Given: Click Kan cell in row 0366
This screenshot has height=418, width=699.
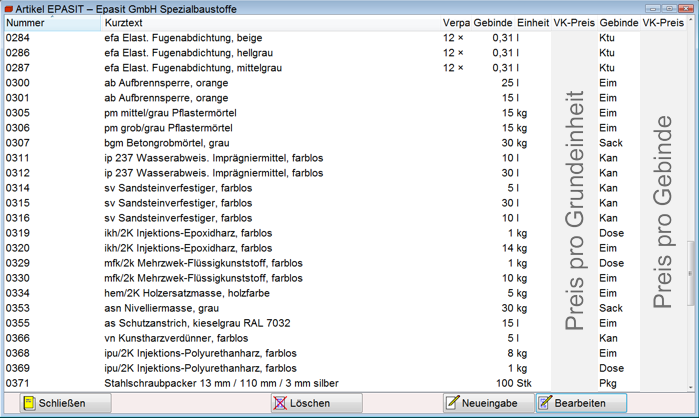Looking at the screenshot, I should pos(609,338).
